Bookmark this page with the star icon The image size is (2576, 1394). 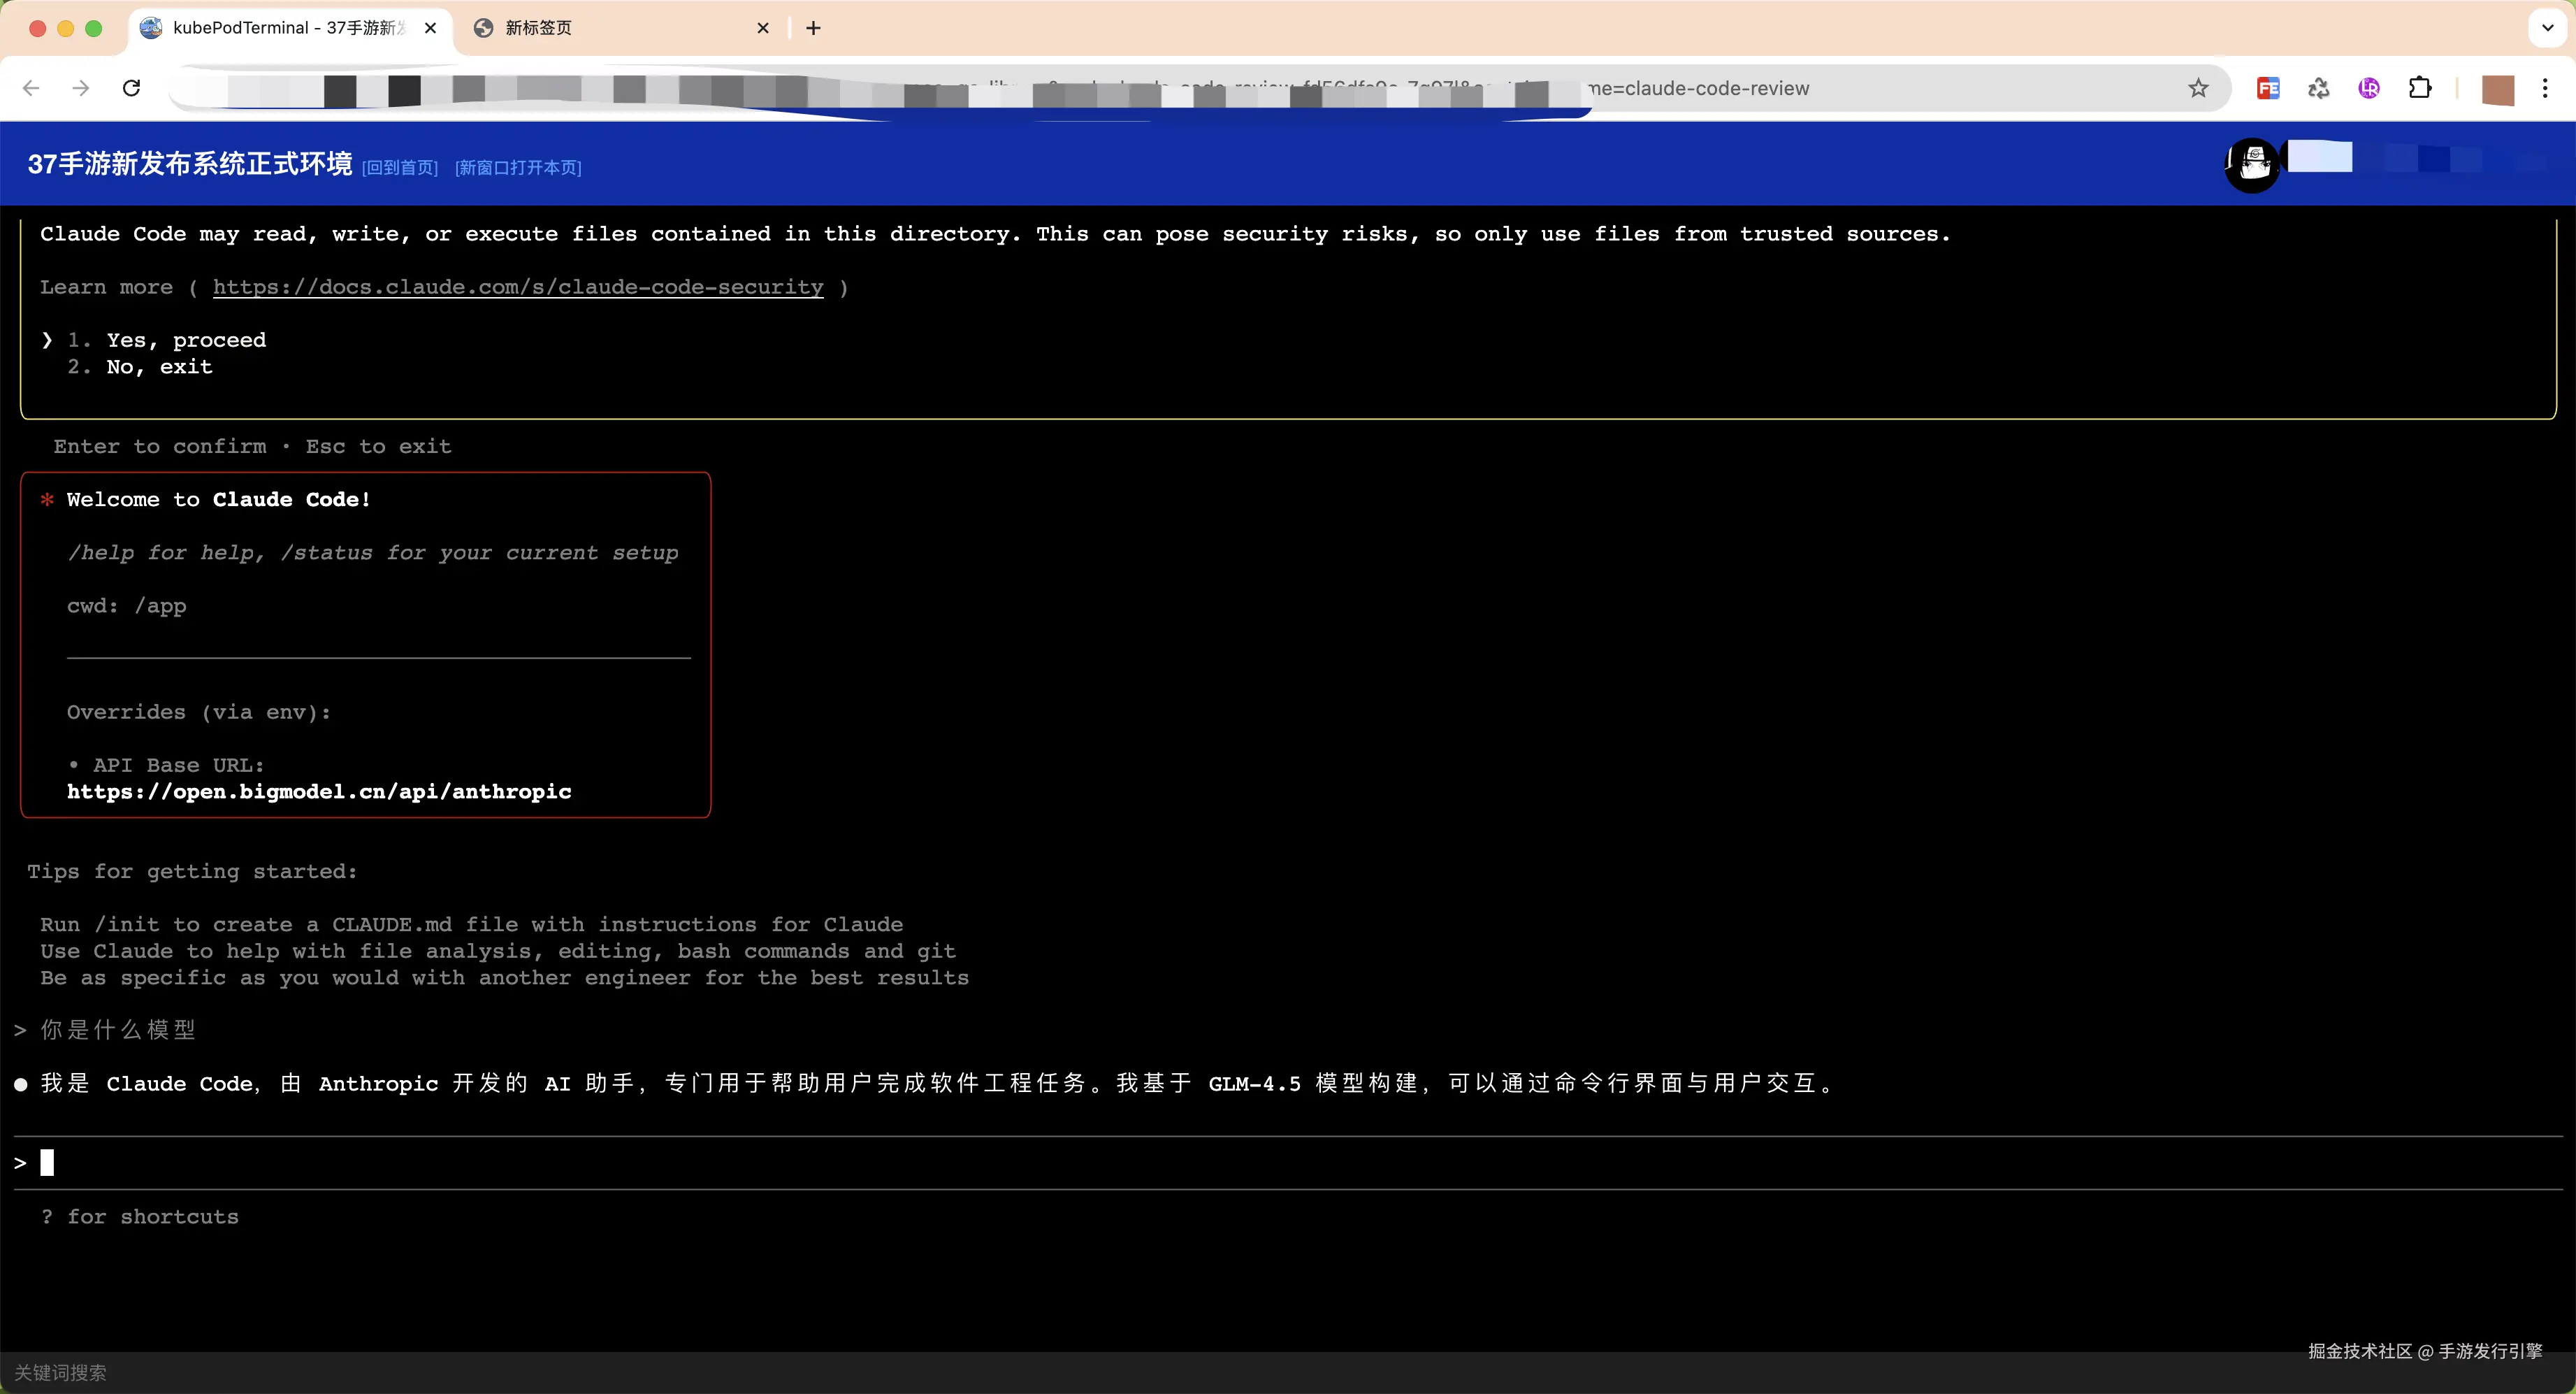2198,88
